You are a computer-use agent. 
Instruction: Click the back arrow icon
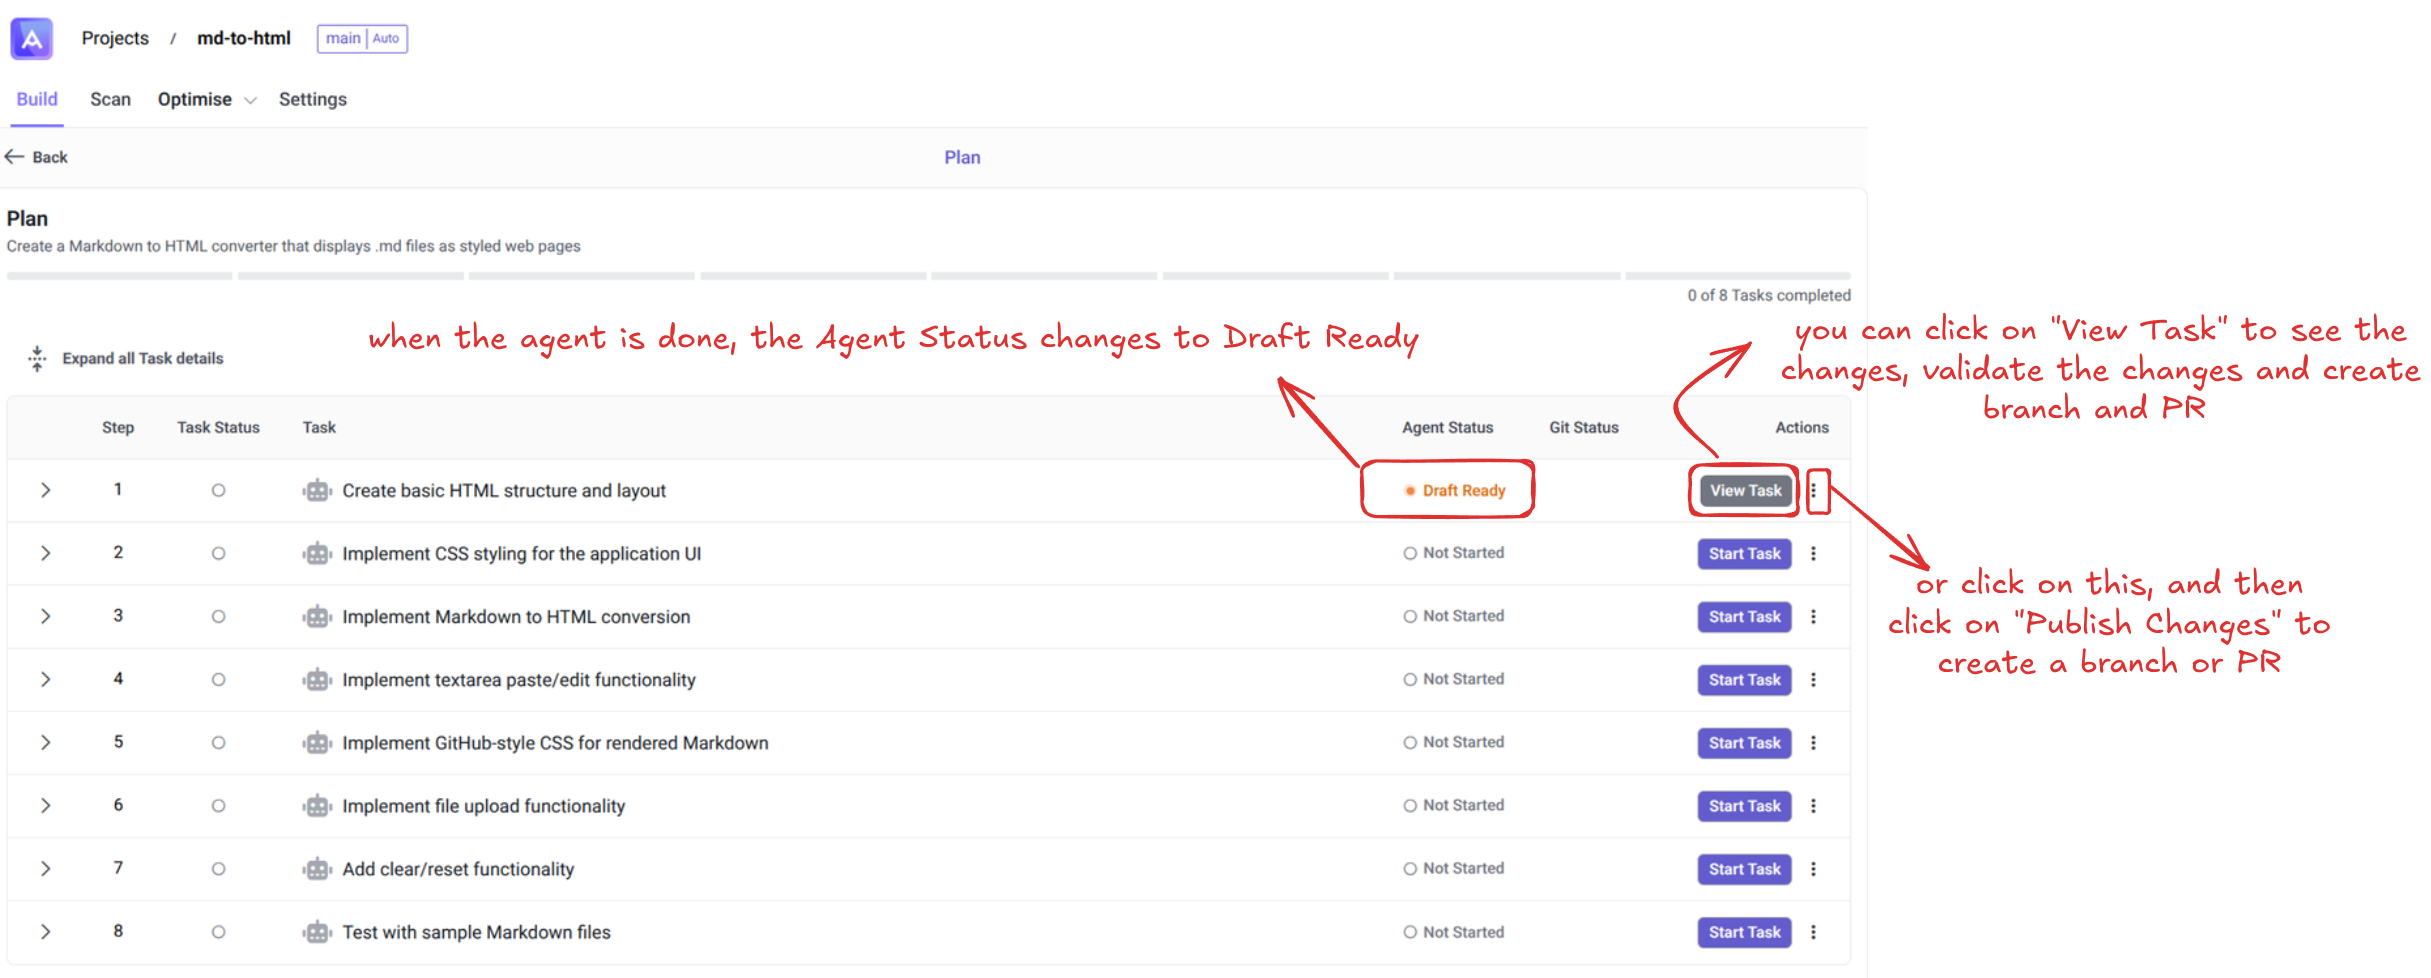tap(15, 157)
